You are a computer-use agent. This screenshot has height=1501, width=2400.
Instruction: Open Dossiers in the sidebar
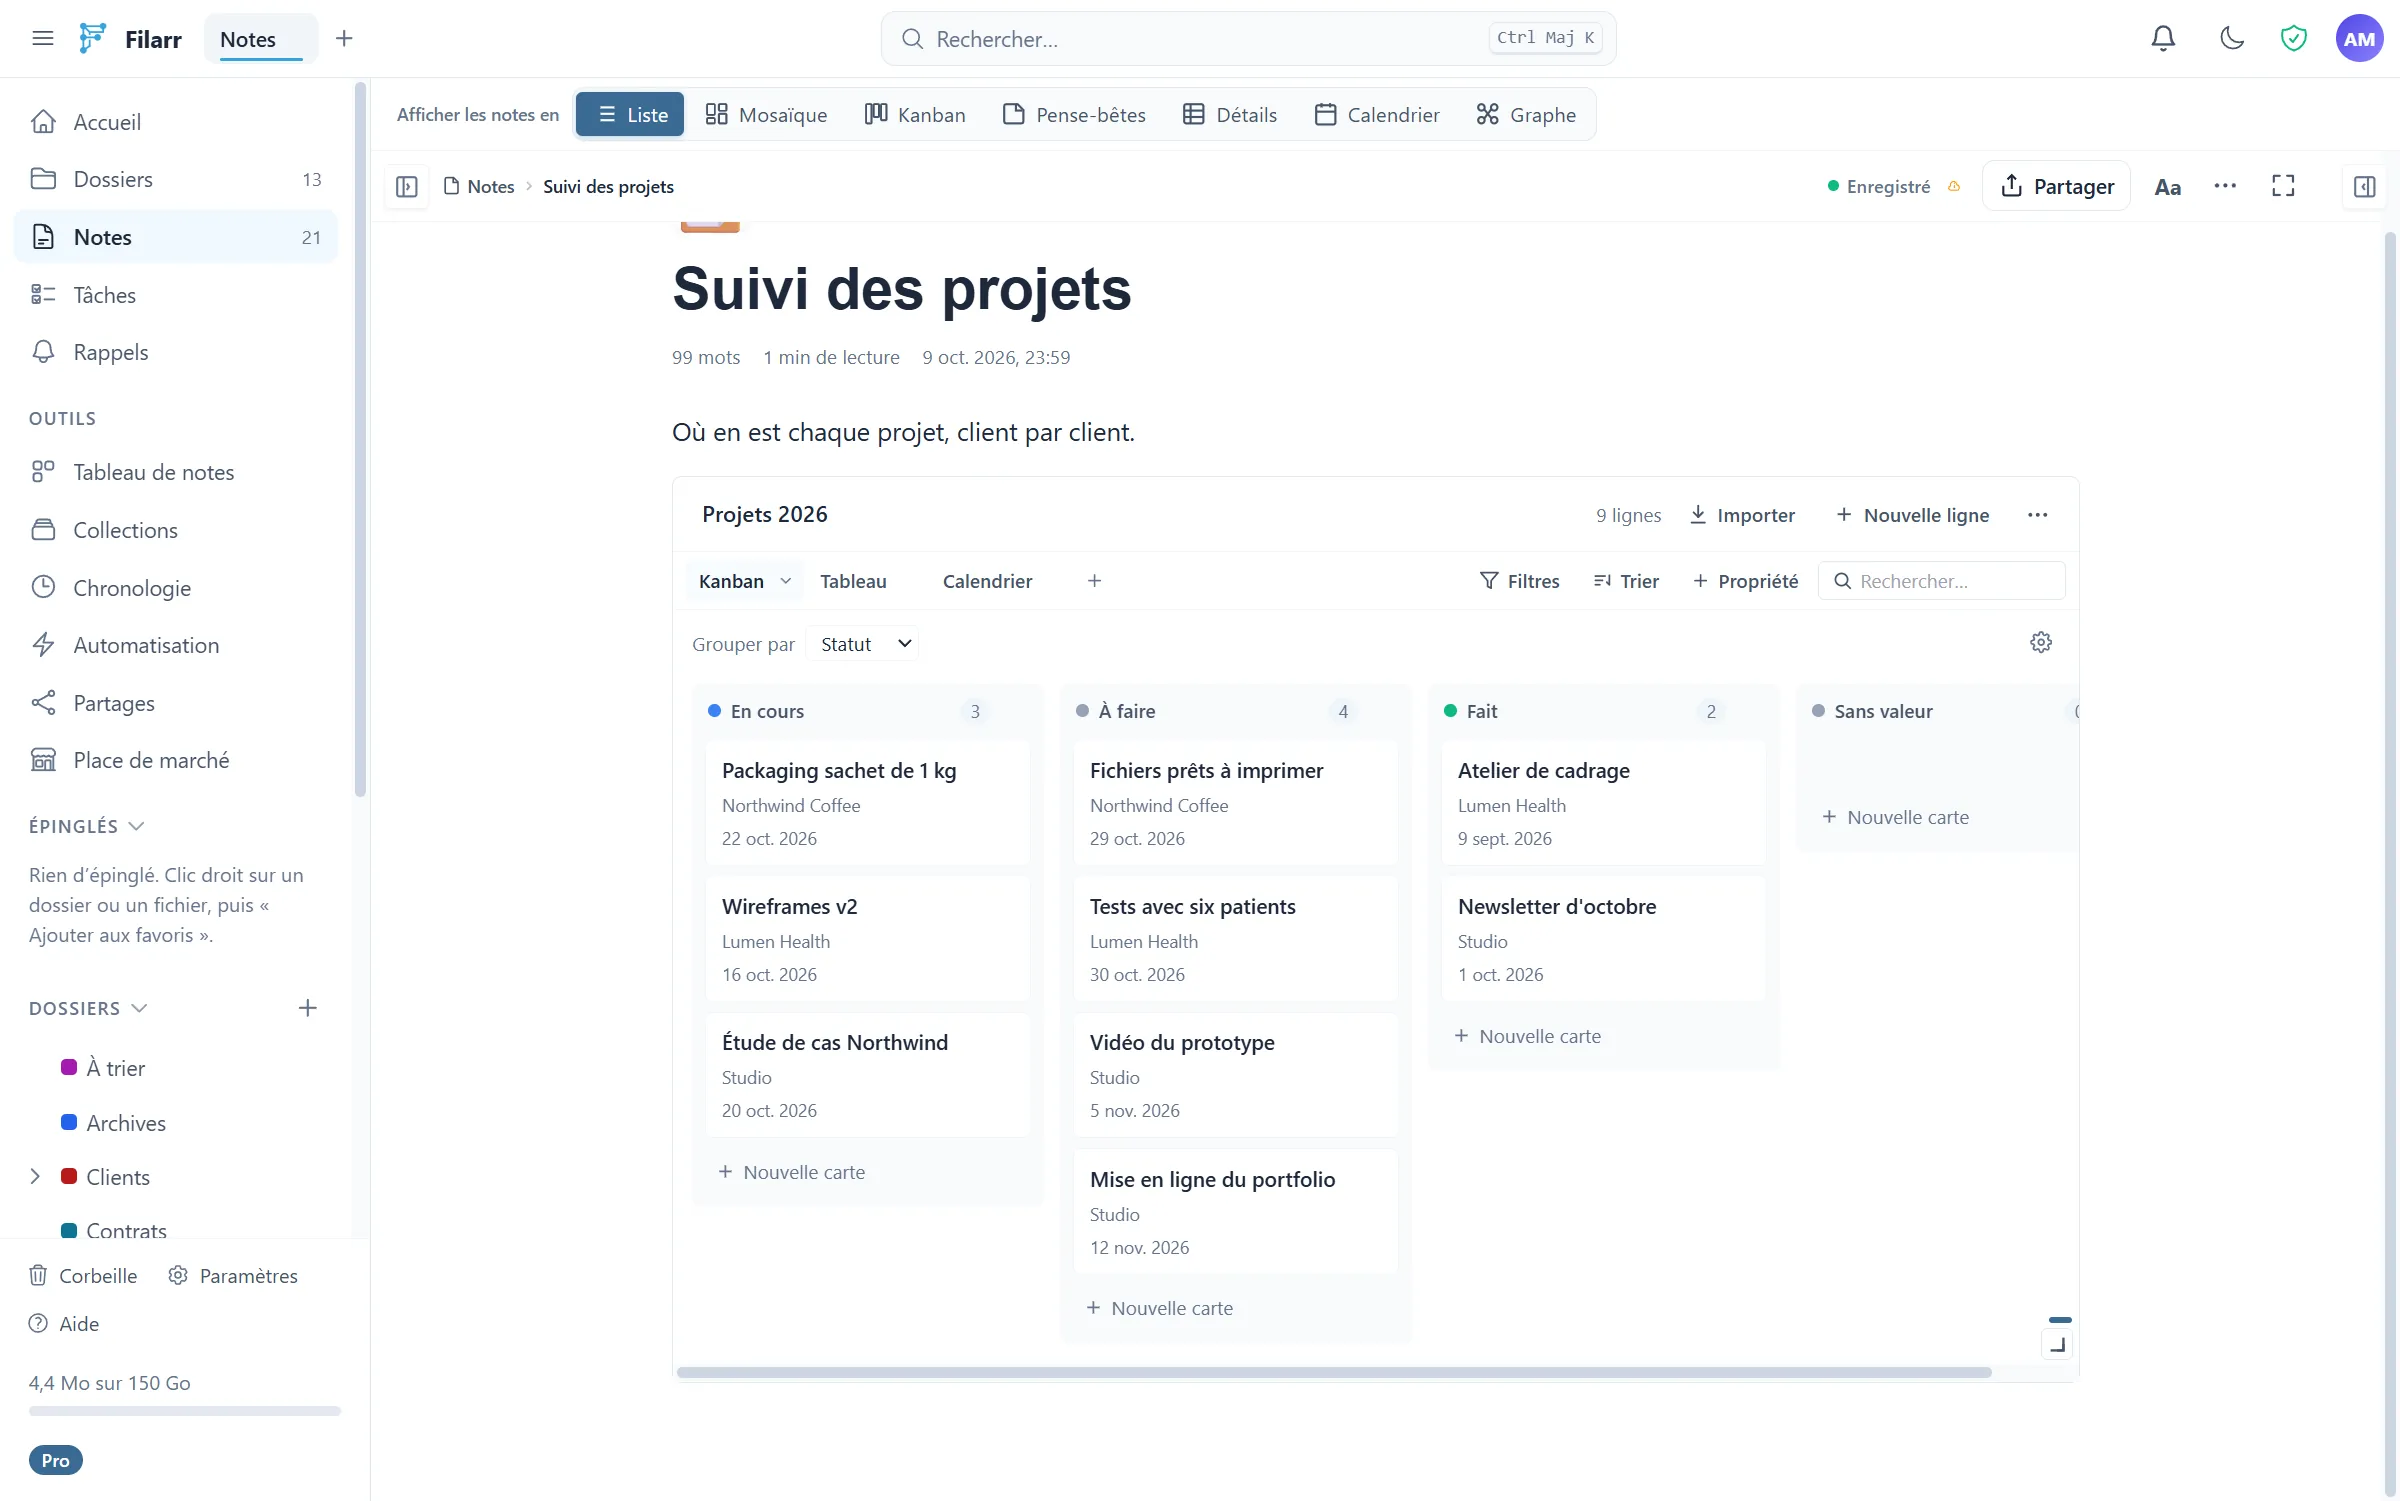pyautogui.click(x=176, y=179)
